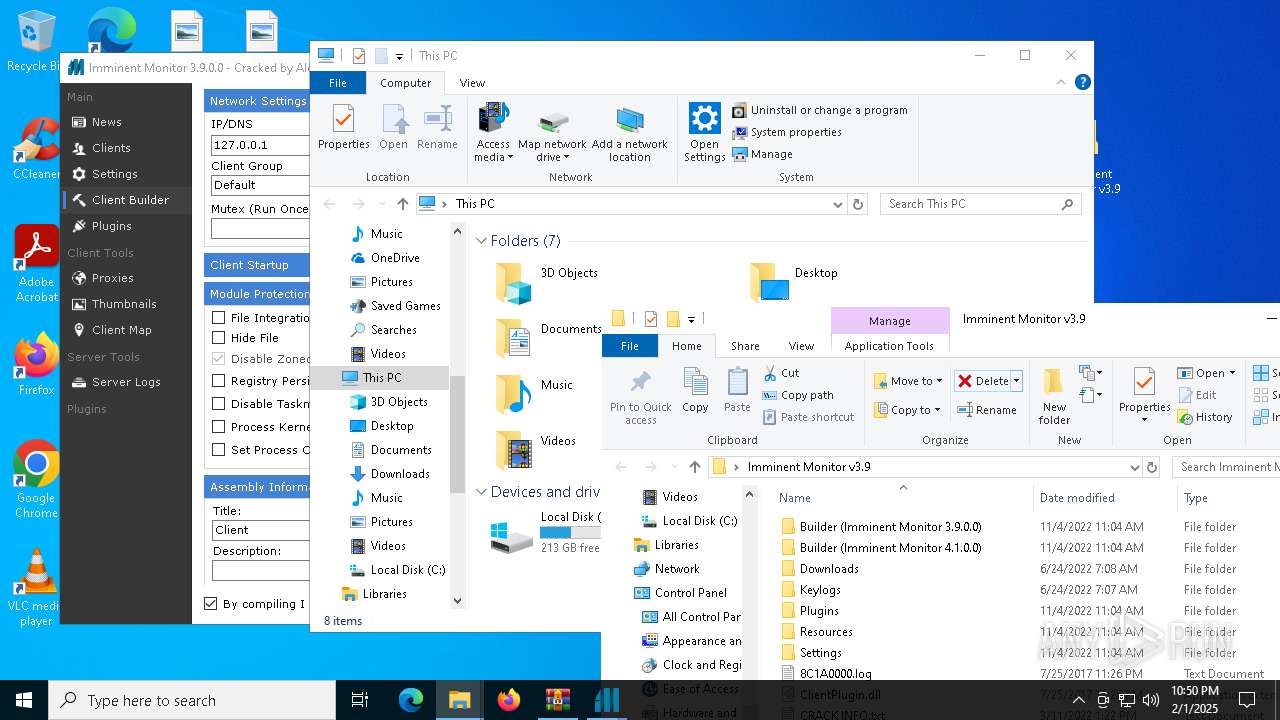
Task: Switch to View tab in Imminent Monitor explorer
Action: (801, 346)
